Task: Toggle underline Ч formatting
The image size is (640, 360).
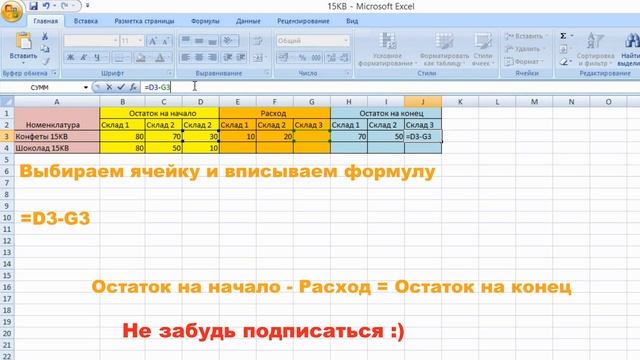Action: [97, 58]
